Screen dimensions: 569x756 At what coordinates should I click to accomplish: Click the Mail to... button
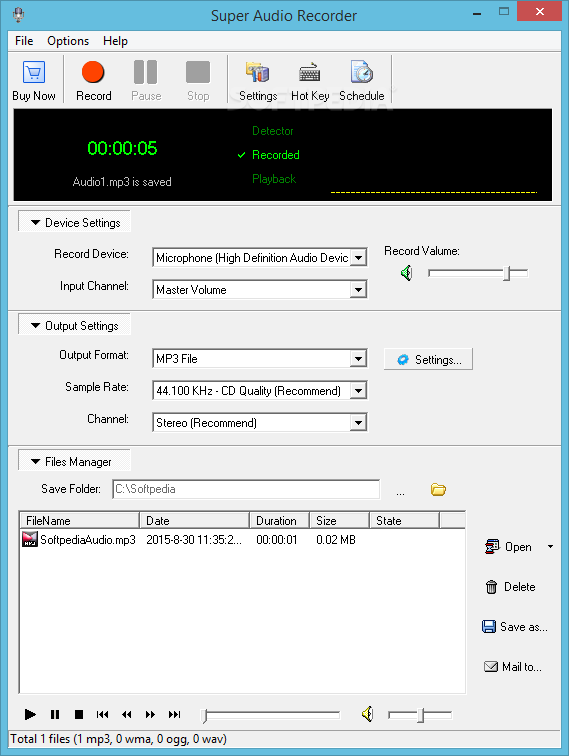tap(513, 667)
